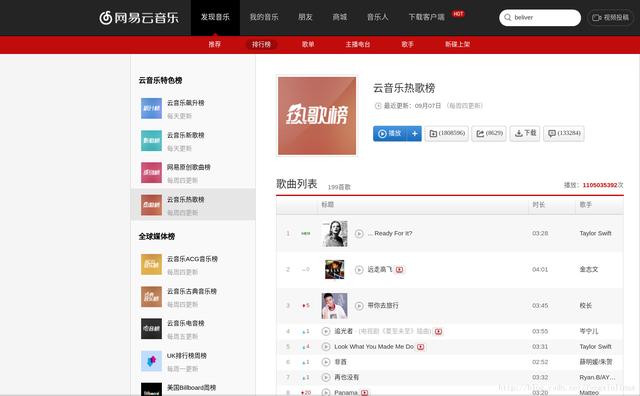Click the 带你去旅行 album cover

(335, 305)
